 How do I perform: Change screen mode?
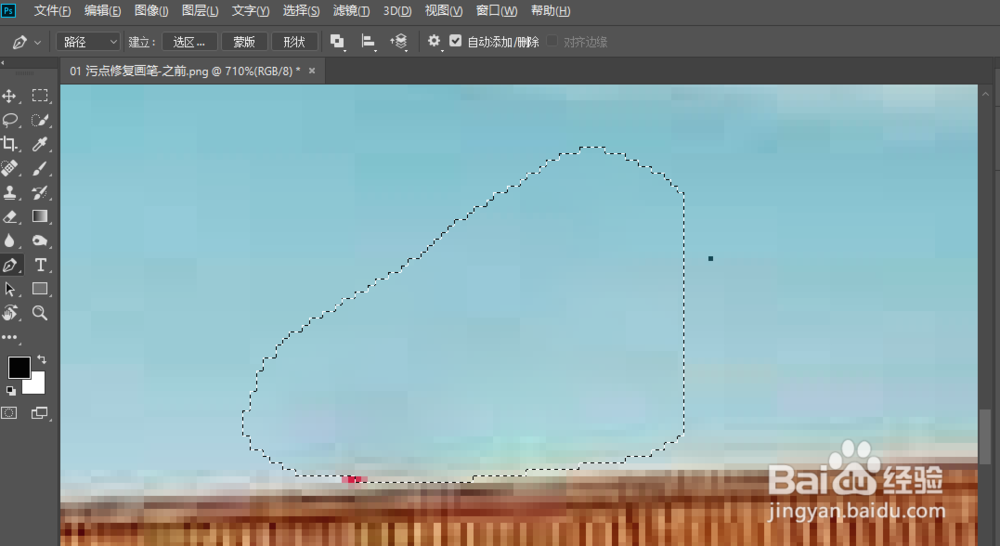40,413
